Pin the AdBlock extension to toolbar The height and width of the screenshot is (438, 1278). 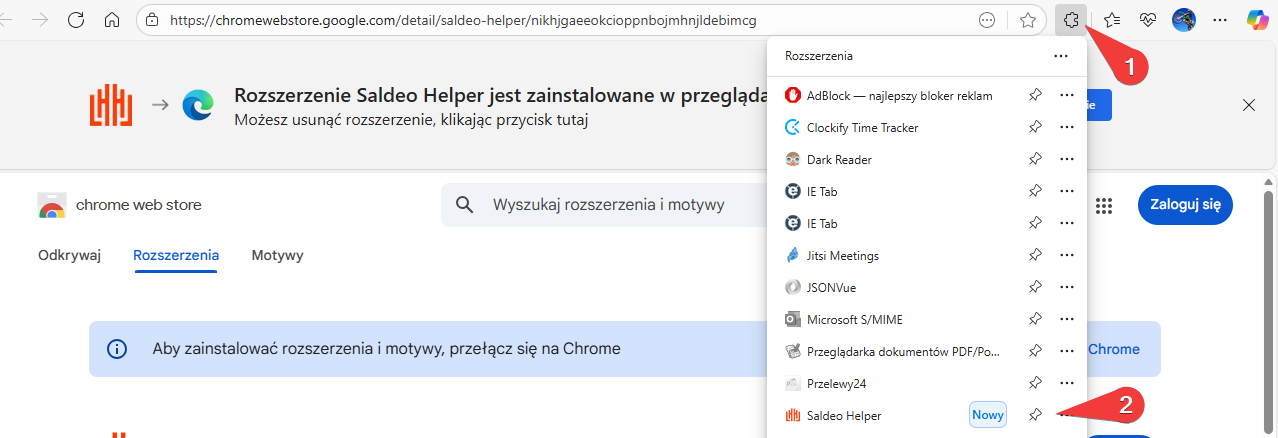(1035, 96)
